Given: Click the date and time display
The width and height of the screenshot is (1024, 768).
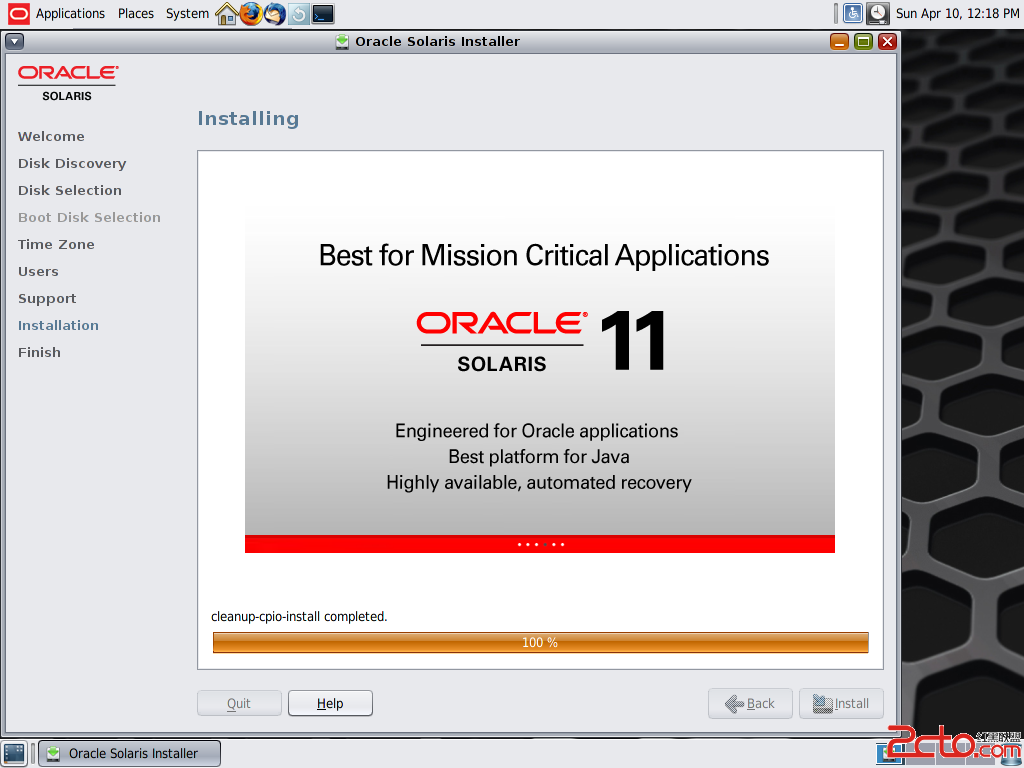Looking at the screenshot, I should [x=957, y=13].
